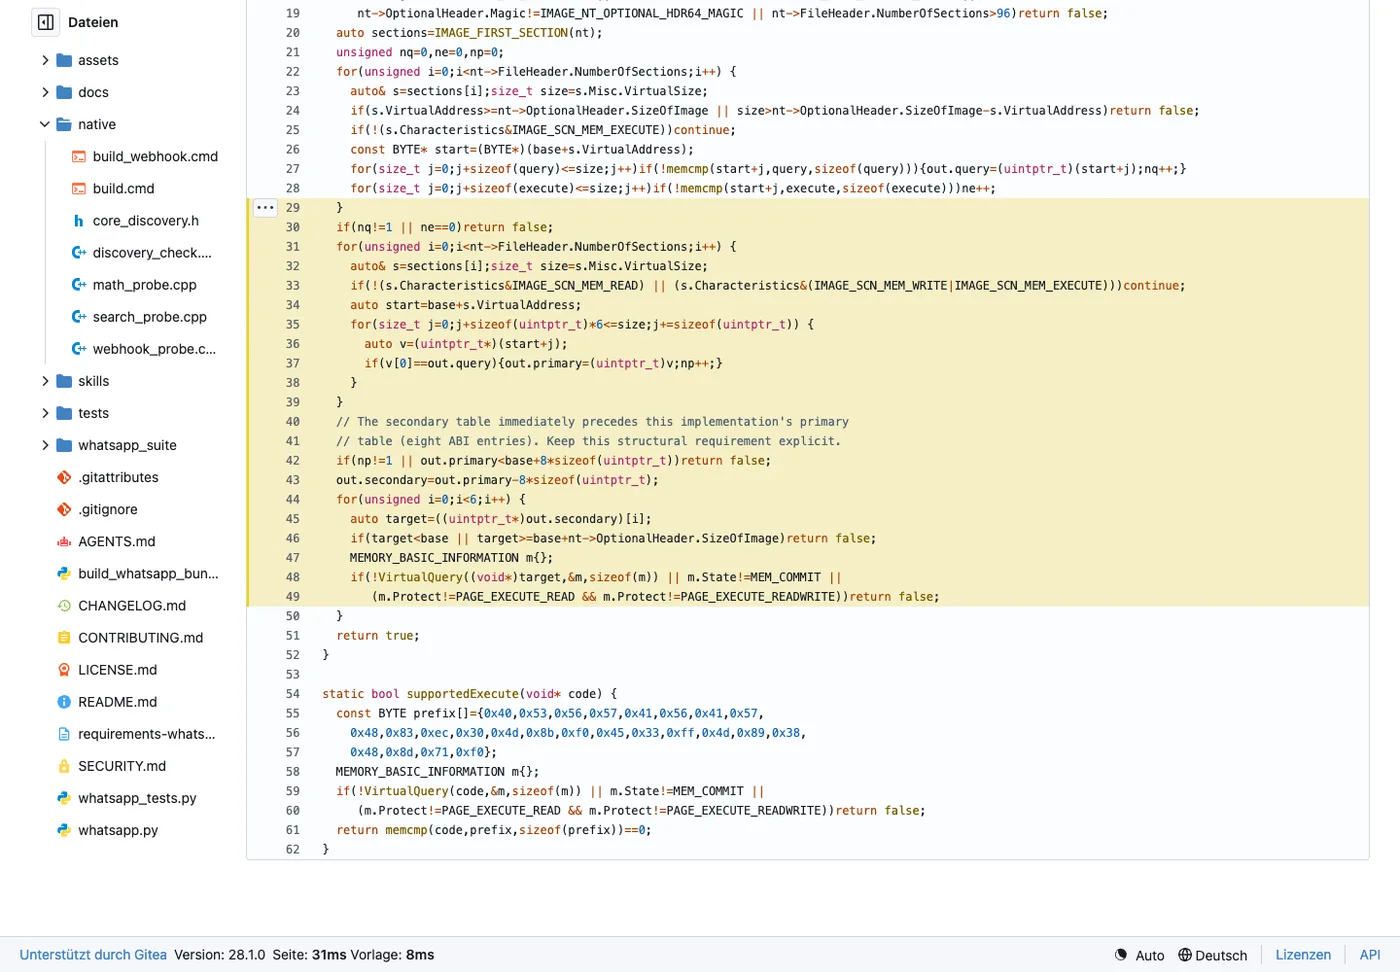
Task: Open whatsapp.py in the file tree
Action: (118, 830)
